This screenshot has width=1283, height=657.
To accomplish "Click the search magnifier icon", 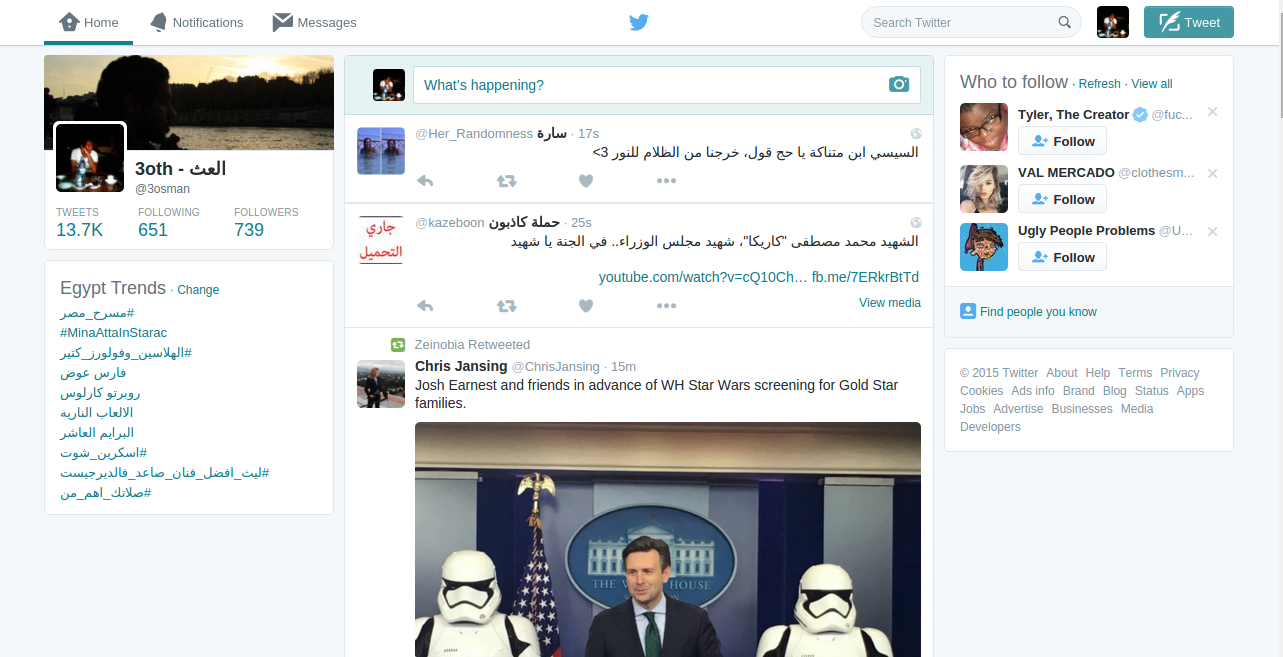I will pyautogui.click(x=1064, y=23).
